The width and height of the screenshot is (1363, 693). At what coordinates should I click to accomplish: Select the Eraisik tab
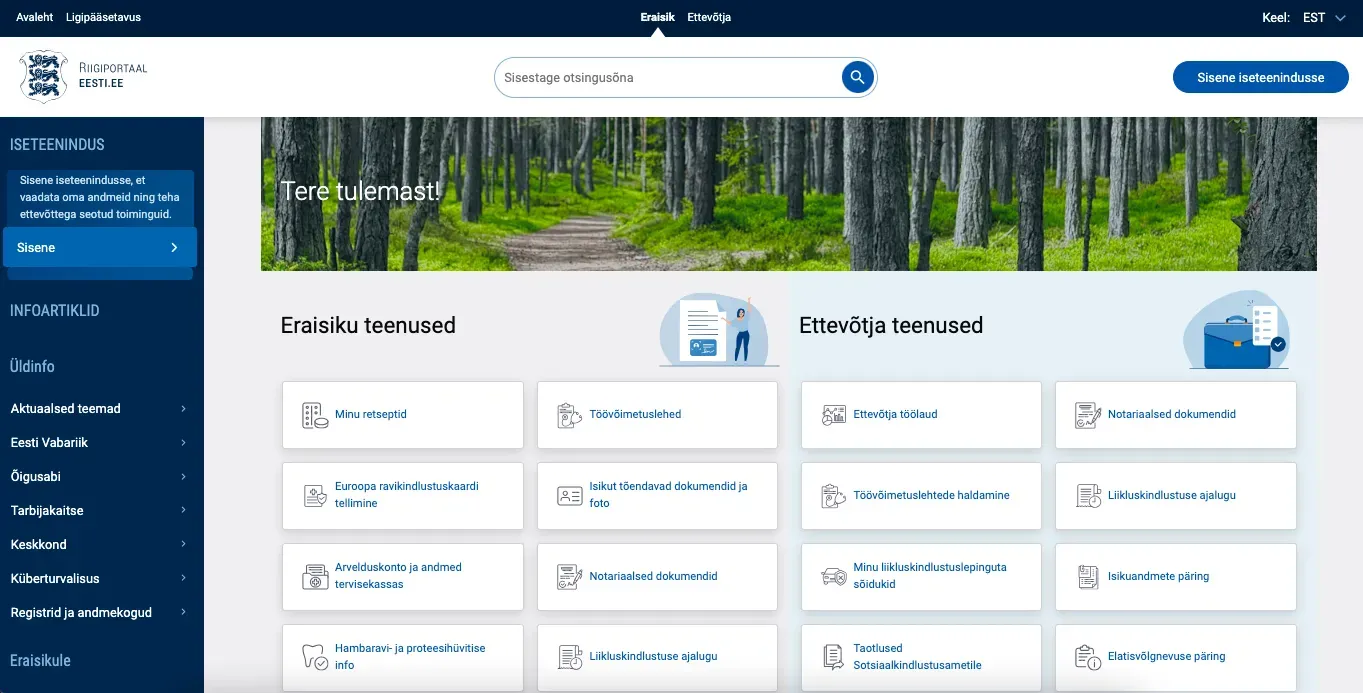pyautogui.click(x=657, y=17)
